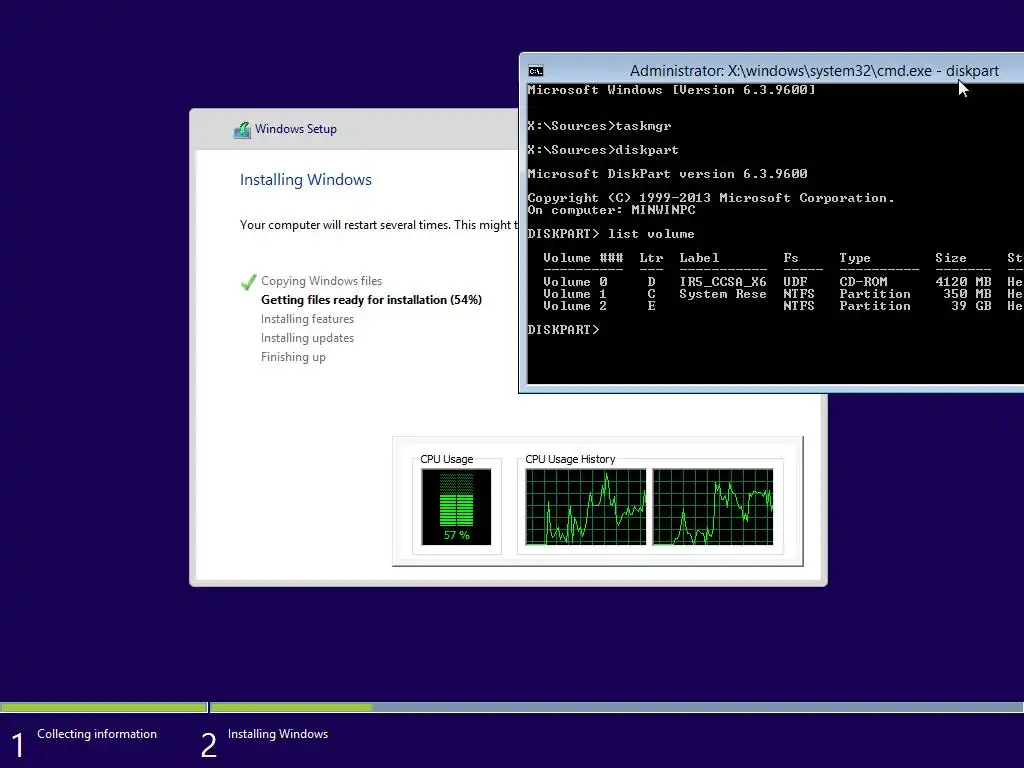Click the '39 GB' size value
1024x768 pixels.
click(971, 306)
